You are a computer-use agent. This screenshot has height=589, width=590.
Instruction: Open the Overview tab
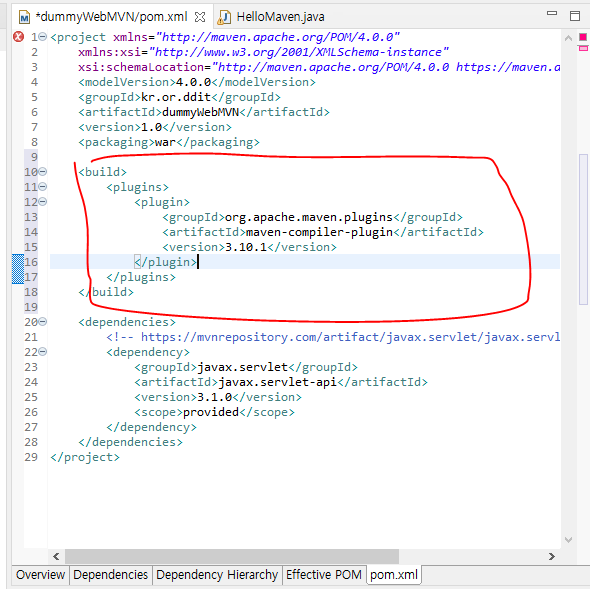coord(40,575)
